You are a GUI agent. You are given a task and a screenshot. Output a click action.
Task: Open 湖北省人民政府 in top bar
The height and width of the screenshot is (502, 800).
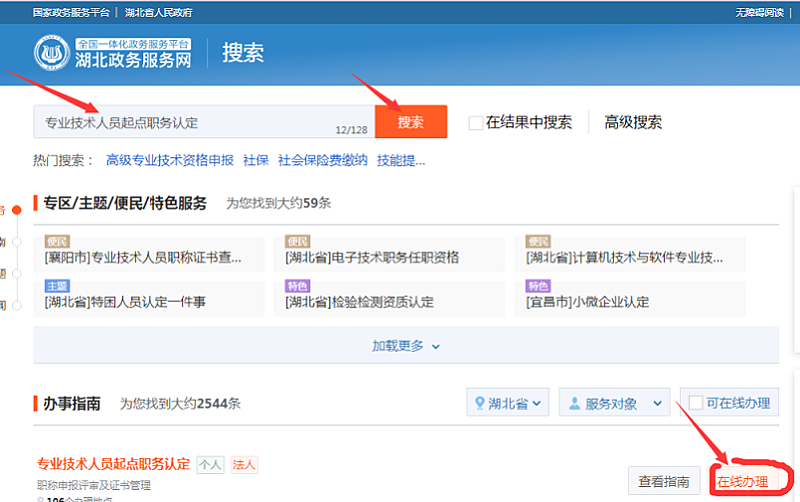[x=159, y=12]
